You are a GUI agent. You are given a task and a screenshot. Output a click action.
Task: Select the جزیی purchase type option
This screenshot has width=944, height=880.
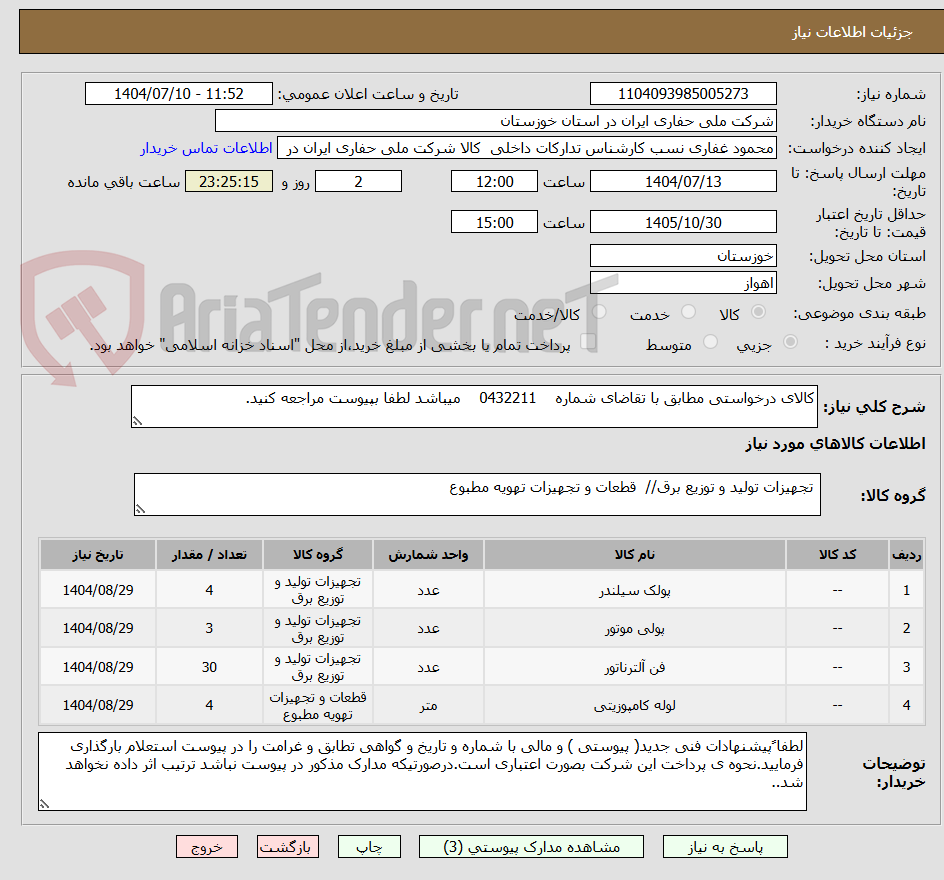(789, 342)
